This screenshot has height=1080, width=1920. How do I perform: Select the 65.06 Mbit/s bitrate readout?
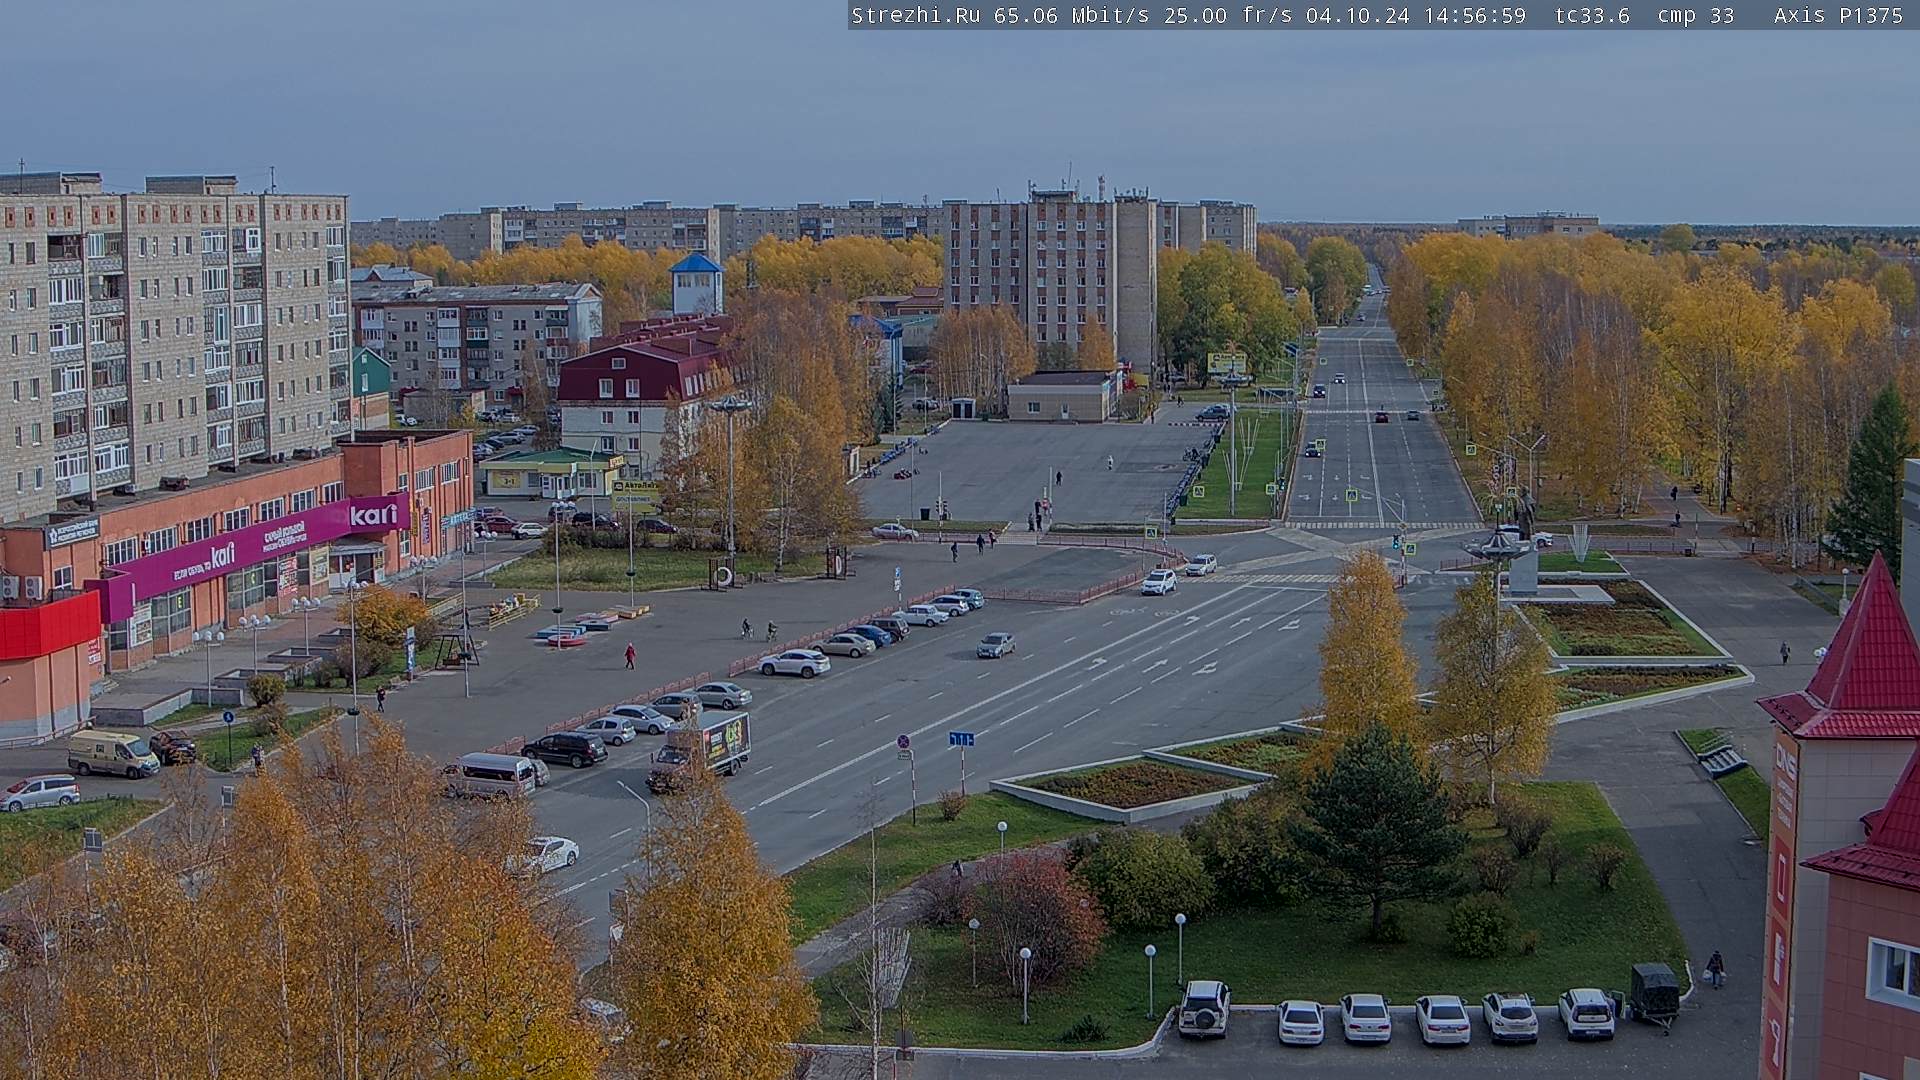click(1073, 15)
